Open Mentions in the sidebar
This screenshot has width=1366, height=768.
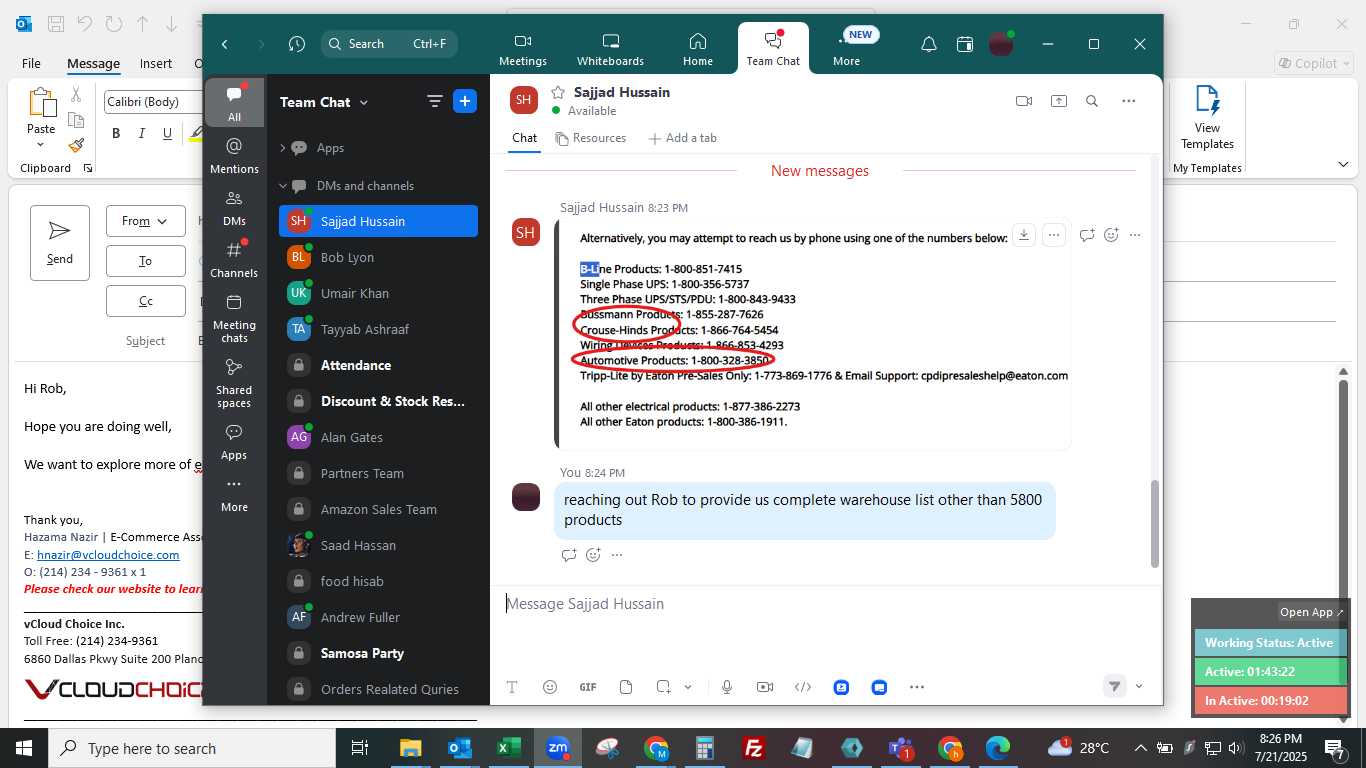tap(234, 156)
